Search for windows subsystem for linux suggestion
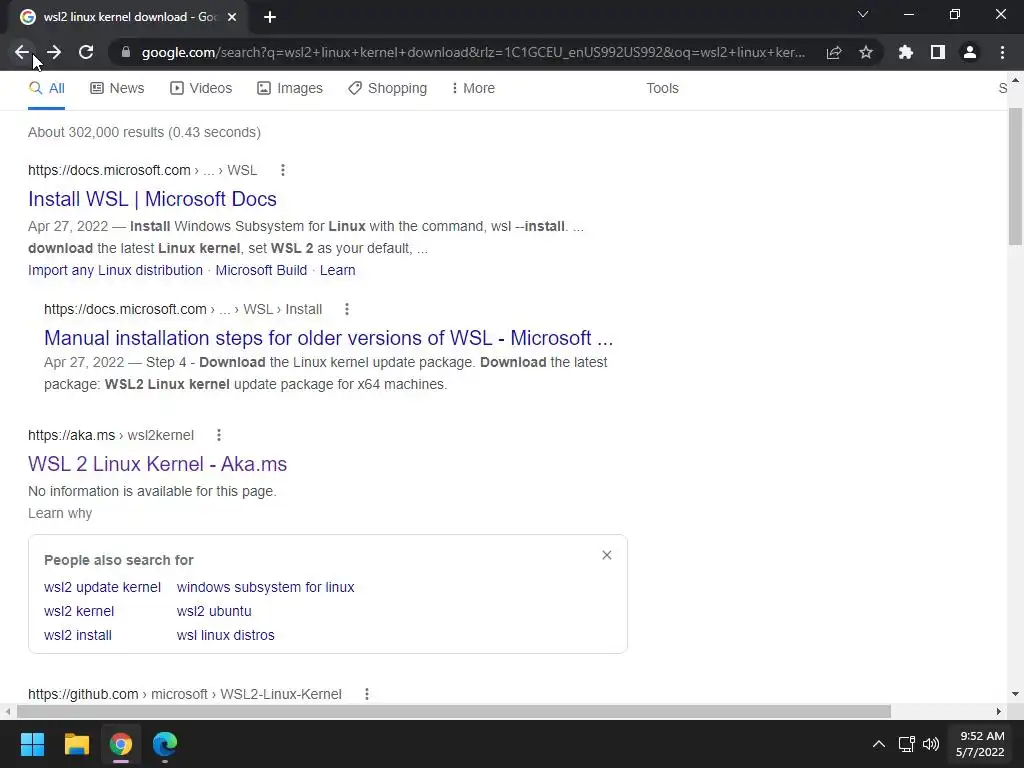The height and width of the screenshot is (768, 1024). pos(265,587)
